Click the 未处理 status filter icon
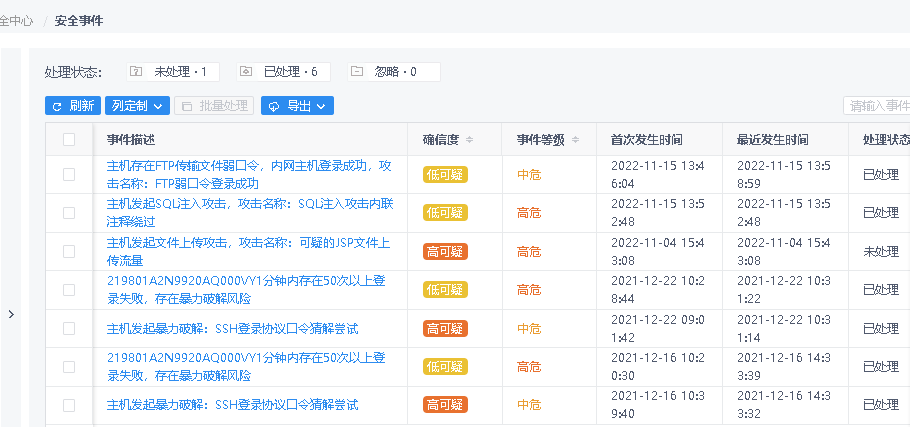910x427 pixels. coord(137,72)
